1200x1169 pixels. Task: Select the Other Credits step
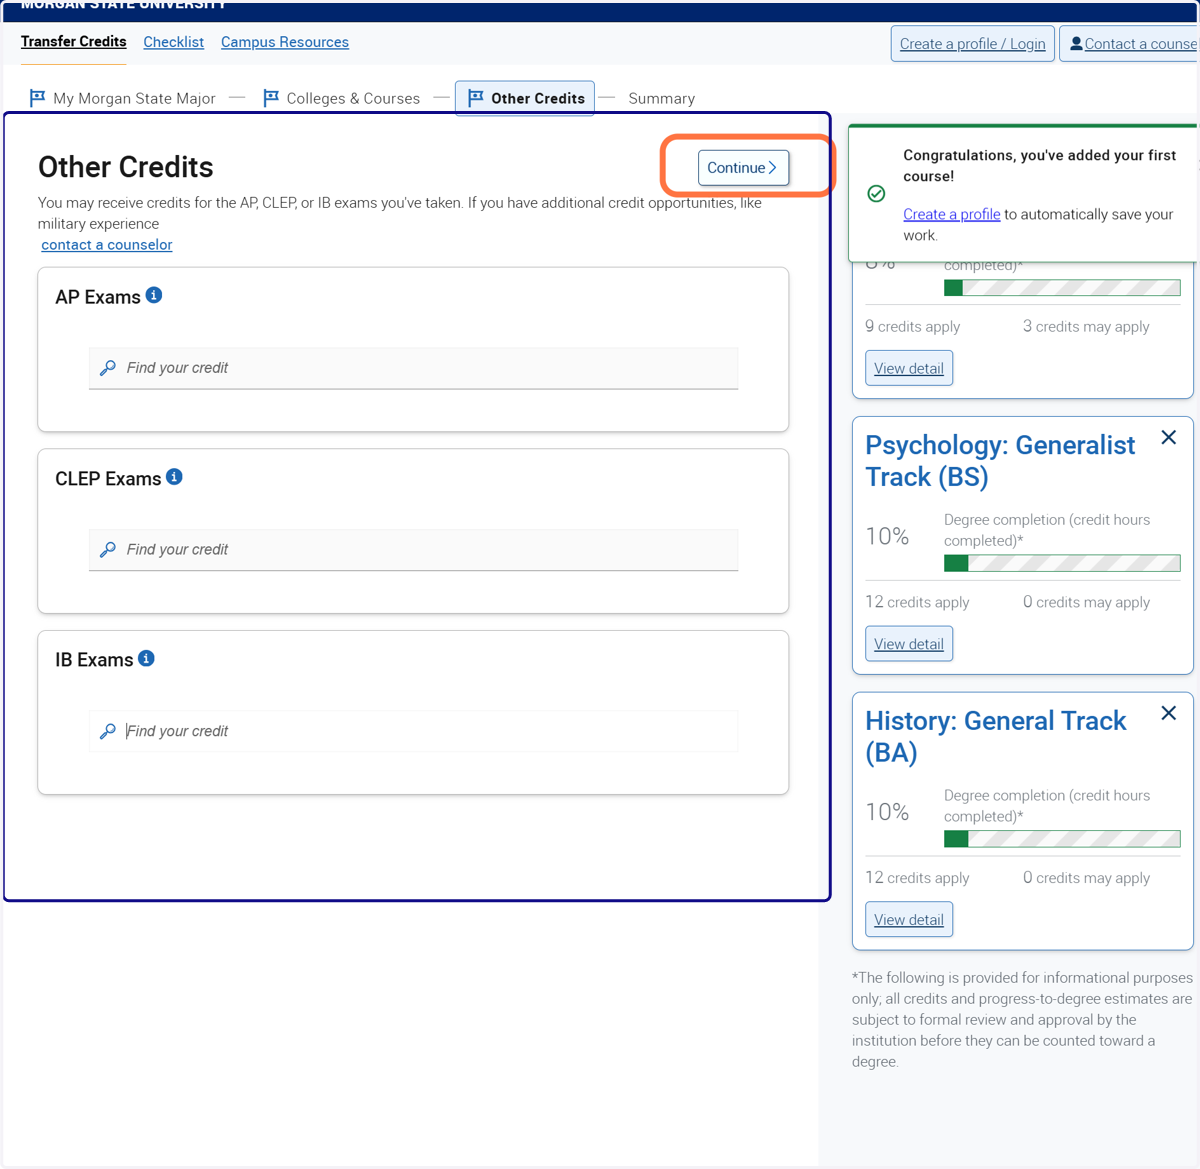[x=525, y=98]
